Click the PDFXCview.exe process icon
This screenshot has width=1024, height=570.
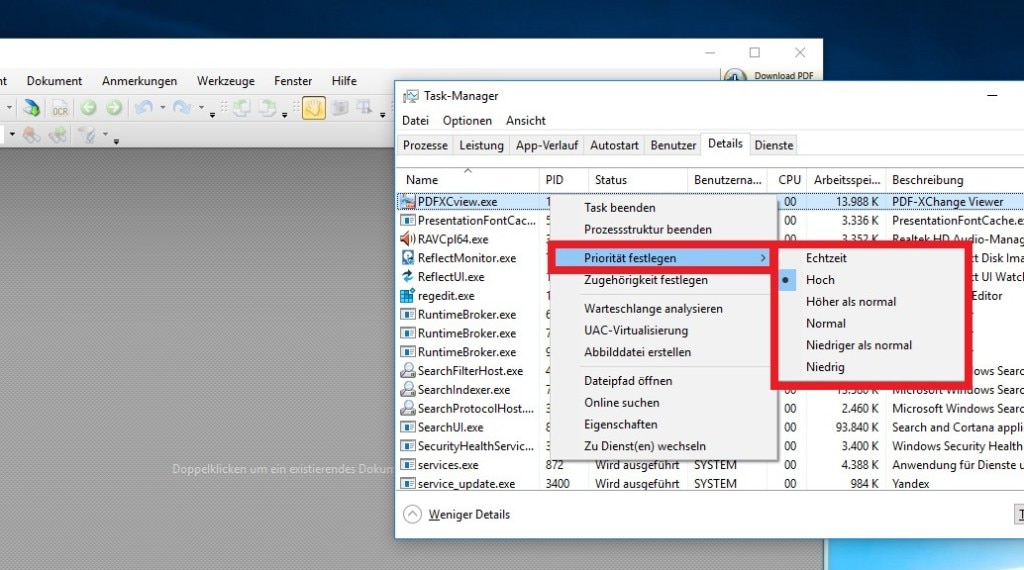[x=408, y=202]
